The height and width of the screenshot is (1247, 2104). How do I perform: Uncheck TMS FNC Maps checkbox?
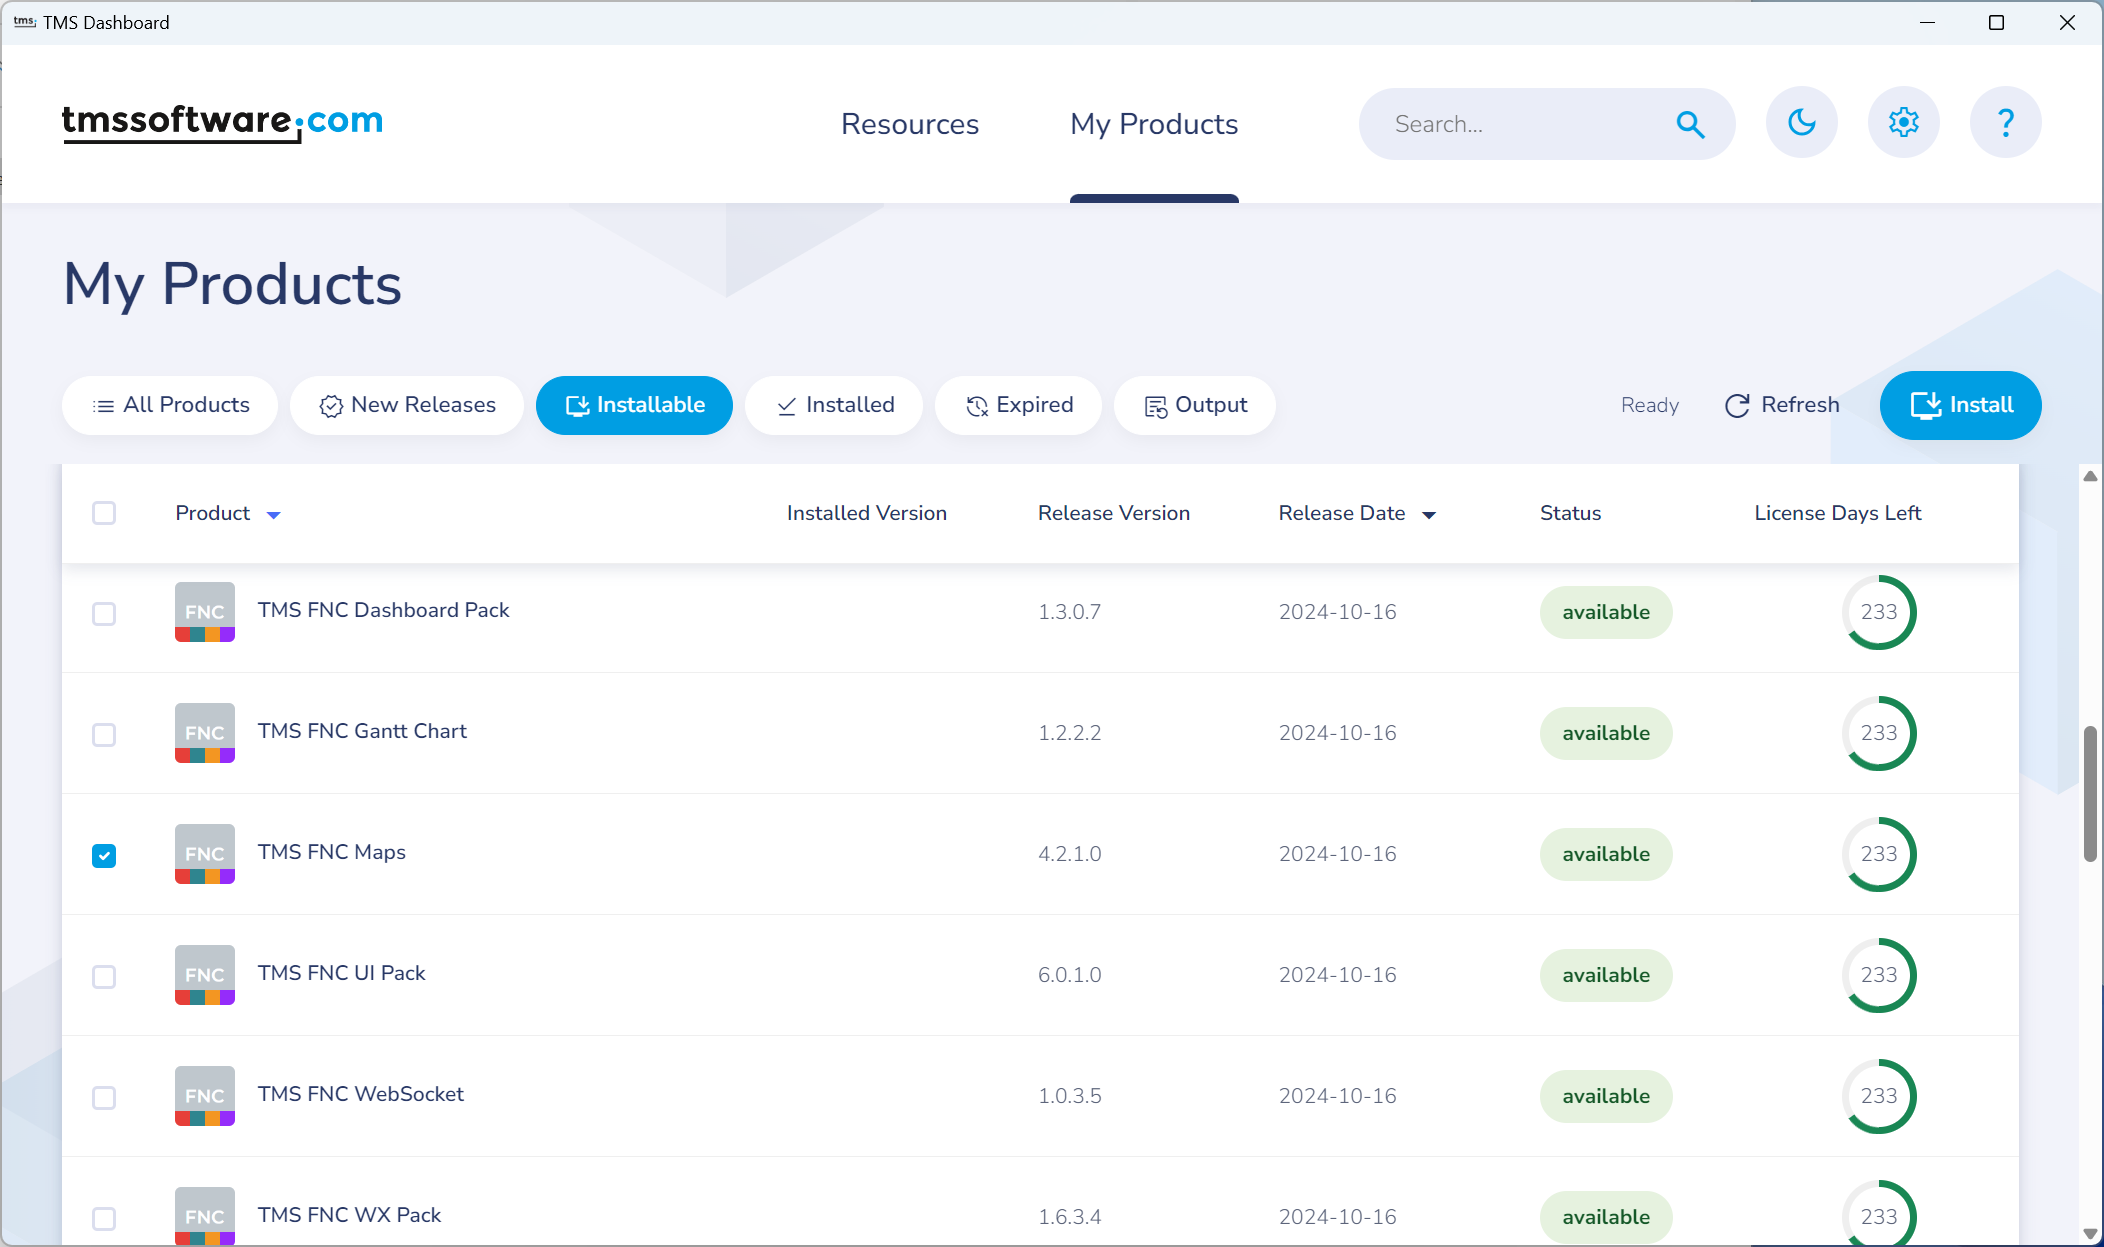point(104,855)
